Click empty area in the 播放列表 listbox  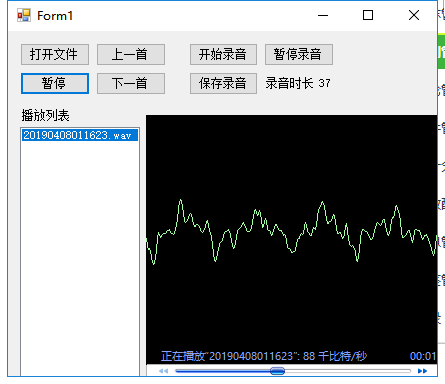[x=80, y=257]
